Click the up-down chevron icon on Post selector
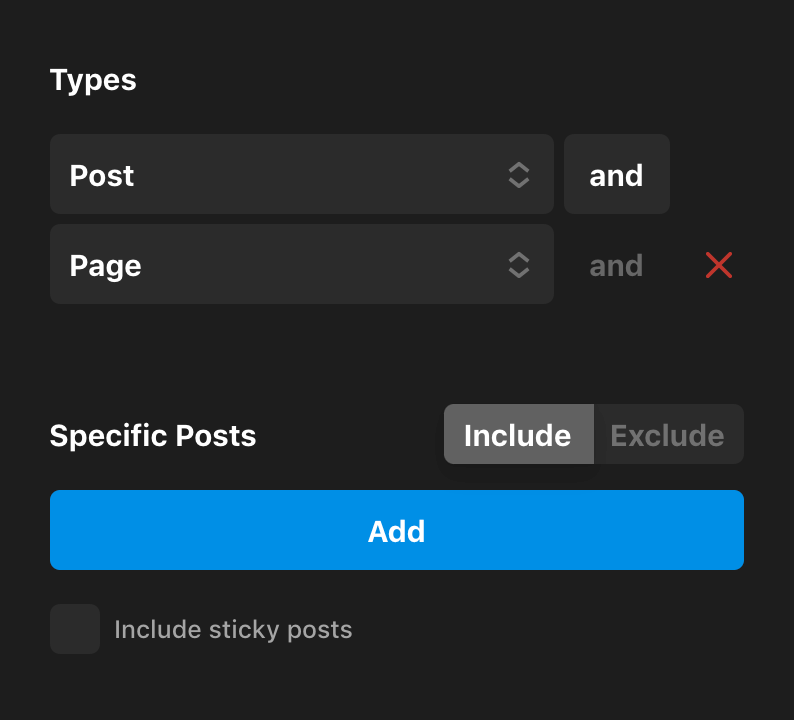The width and height of the screenshot is (794, 720). (518, 175)
